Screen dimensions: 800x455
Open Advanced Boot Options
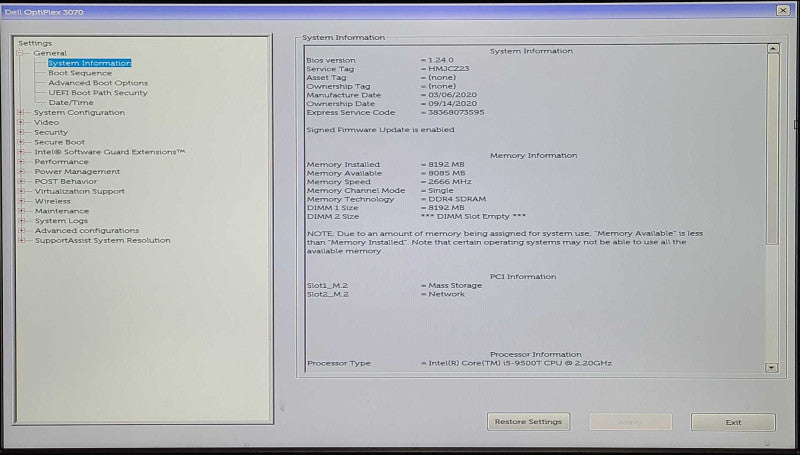(x=98, y=83)
